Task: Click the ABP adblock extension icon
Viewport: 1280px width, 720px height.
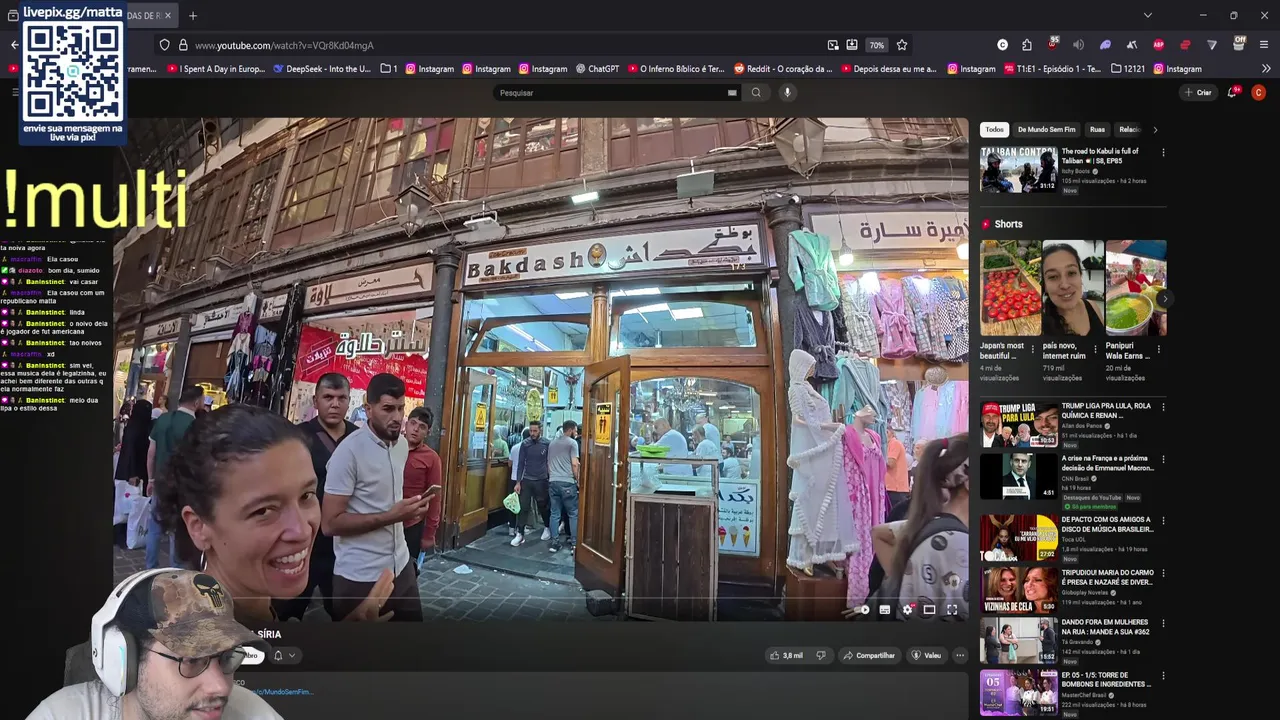Action: pyautogui.click(x=1158, y=45)
